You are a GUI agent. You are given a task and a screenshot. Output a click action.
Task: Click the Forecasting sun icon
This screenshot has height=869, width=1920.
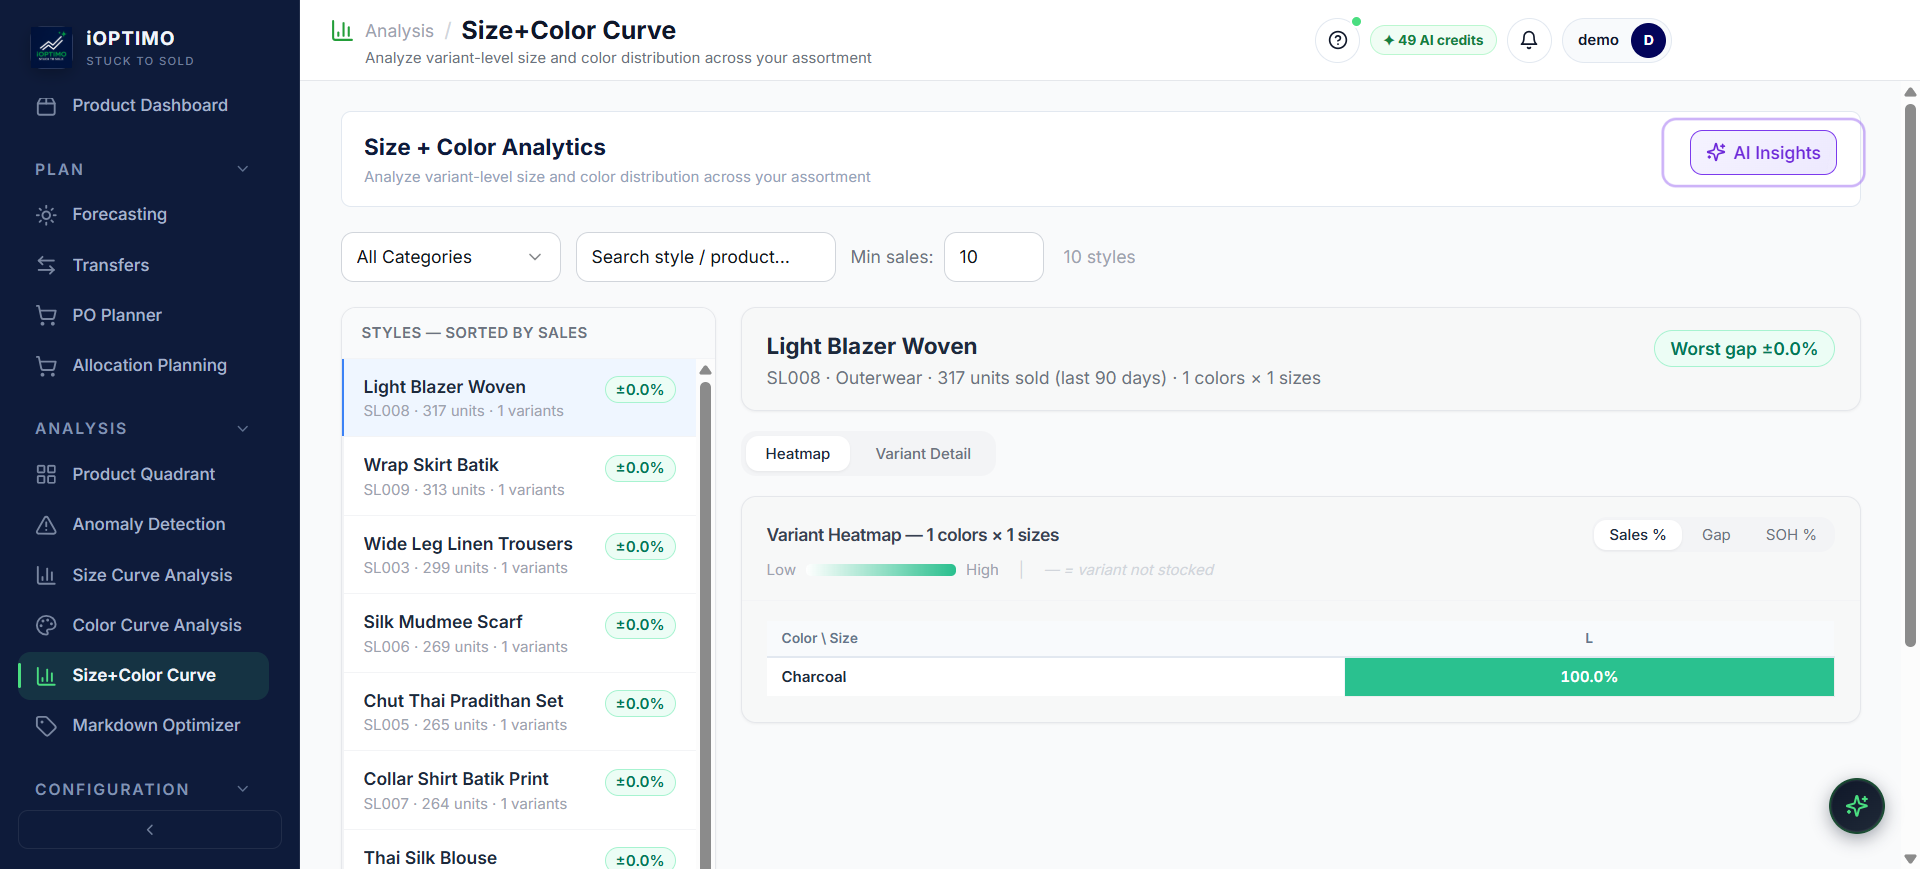[46, 215]
